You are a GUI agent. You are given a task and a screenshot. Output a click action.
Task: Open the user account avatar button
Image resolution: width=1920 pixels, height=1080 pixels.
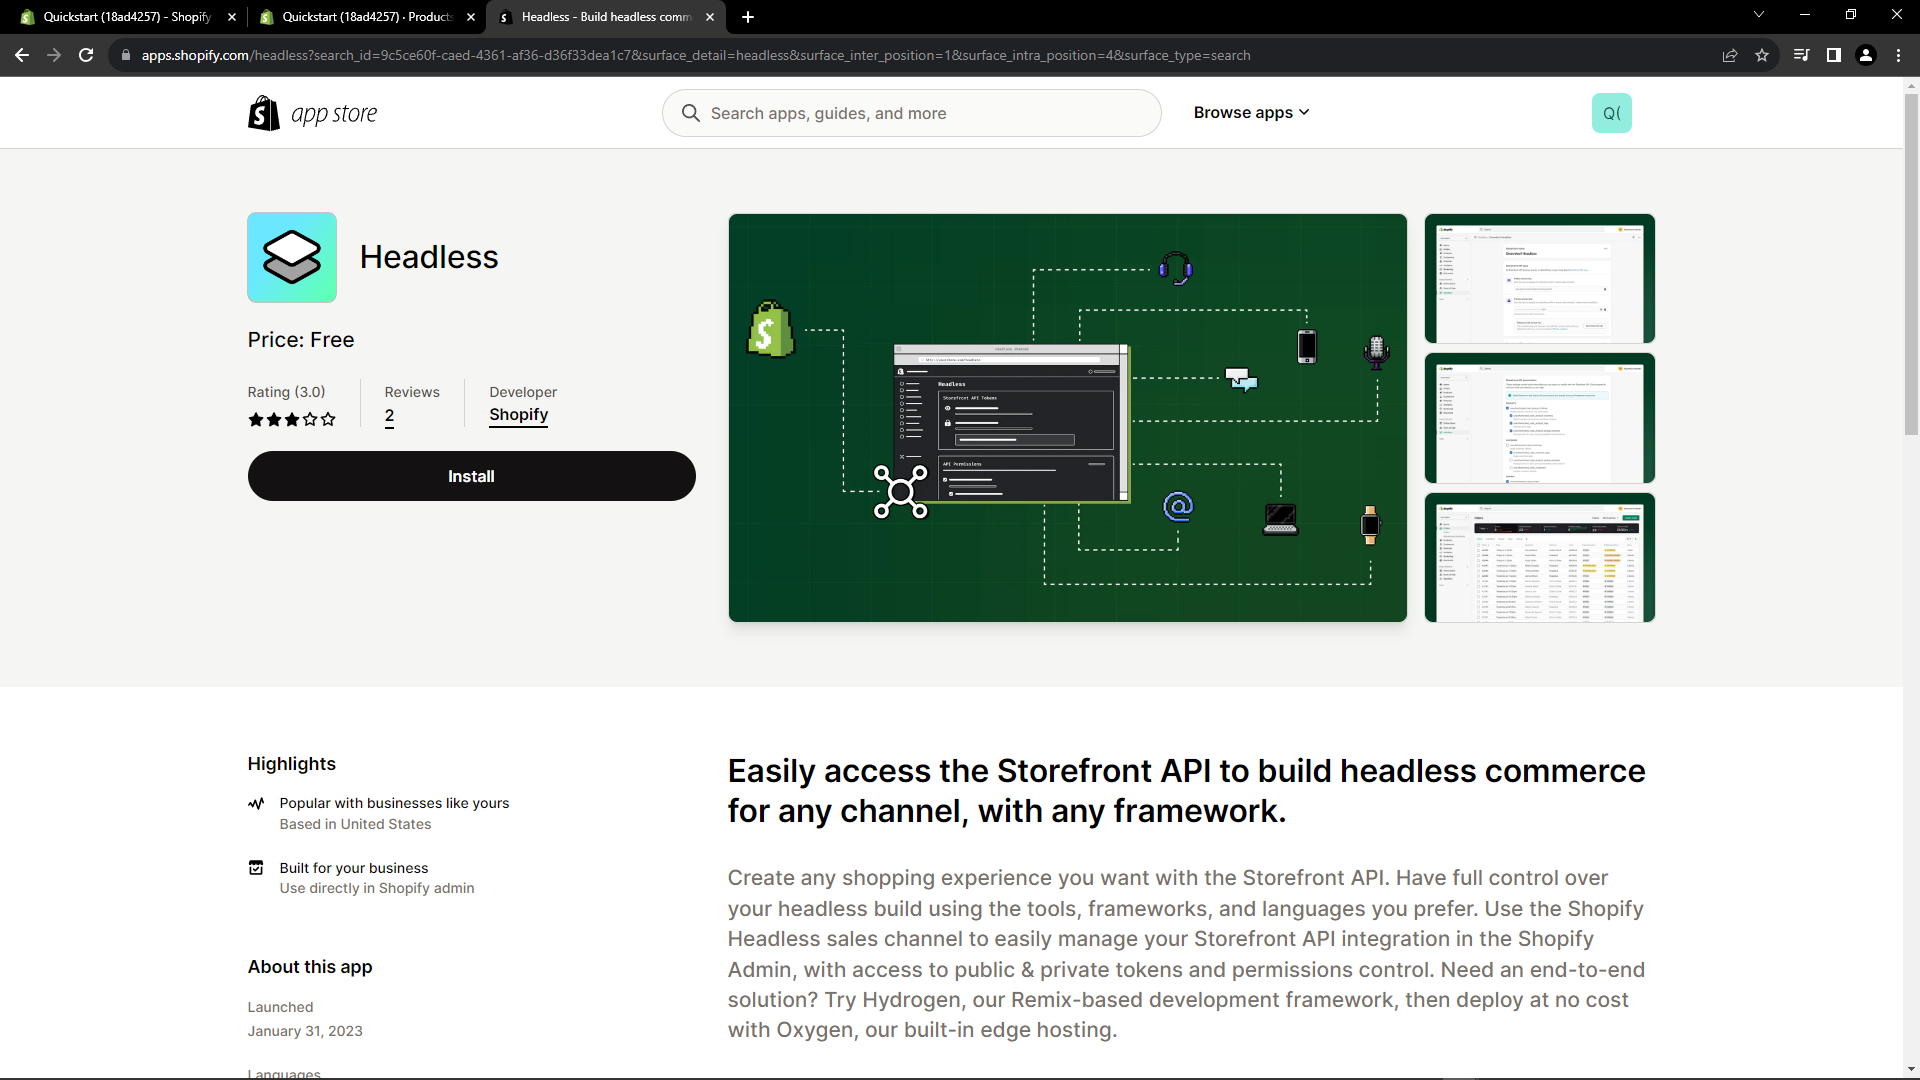(x=1611, y=113)
